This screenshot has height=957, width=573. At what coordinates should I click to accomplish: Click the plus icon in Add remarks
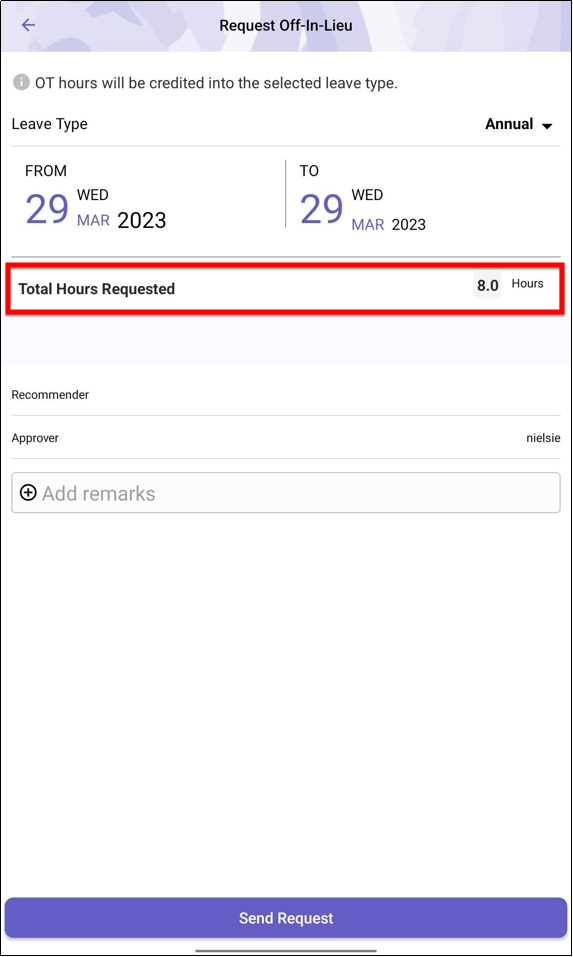click(x=28, y=493)
